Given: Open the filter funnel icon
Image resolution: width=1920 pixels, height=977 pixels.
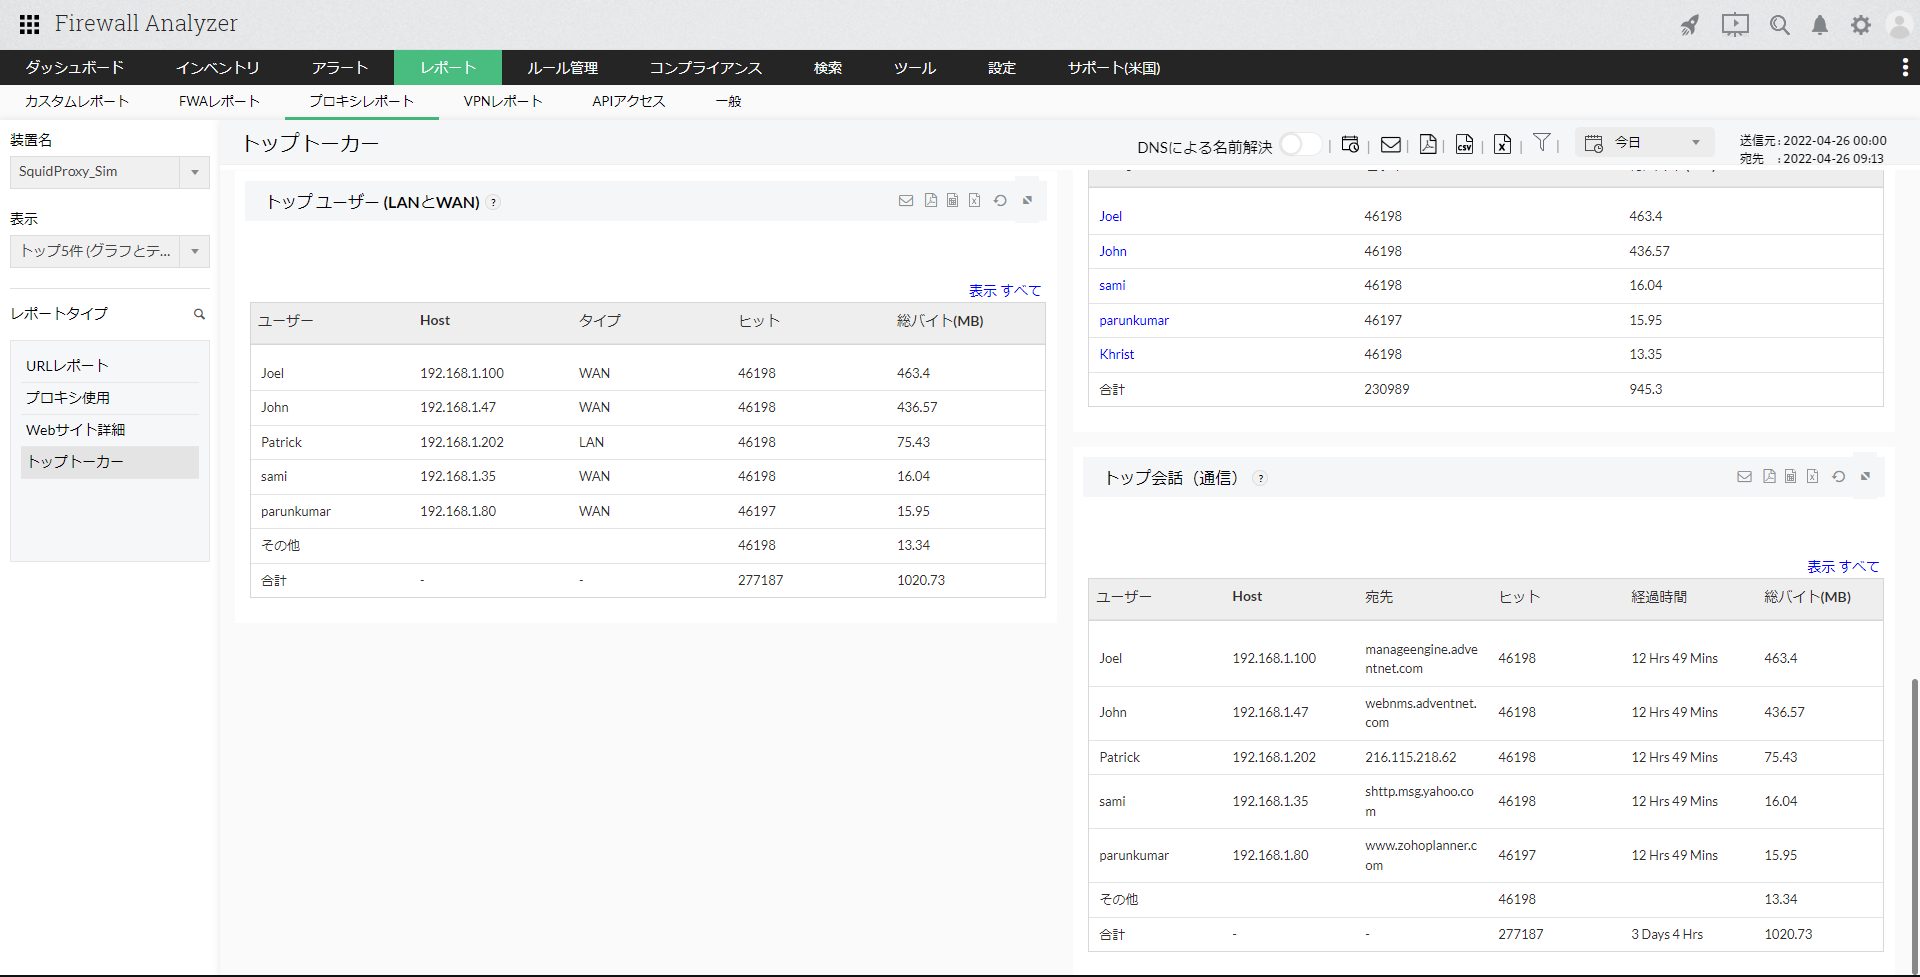Looking at the screenshot, I should point(1542,143).
